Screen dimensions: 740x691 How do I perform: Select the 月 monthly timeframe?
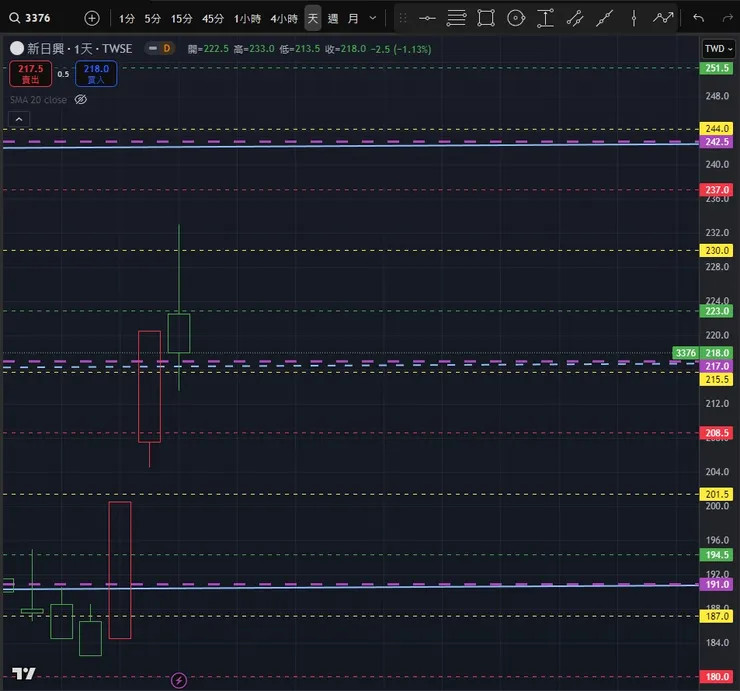click(353, 19)
